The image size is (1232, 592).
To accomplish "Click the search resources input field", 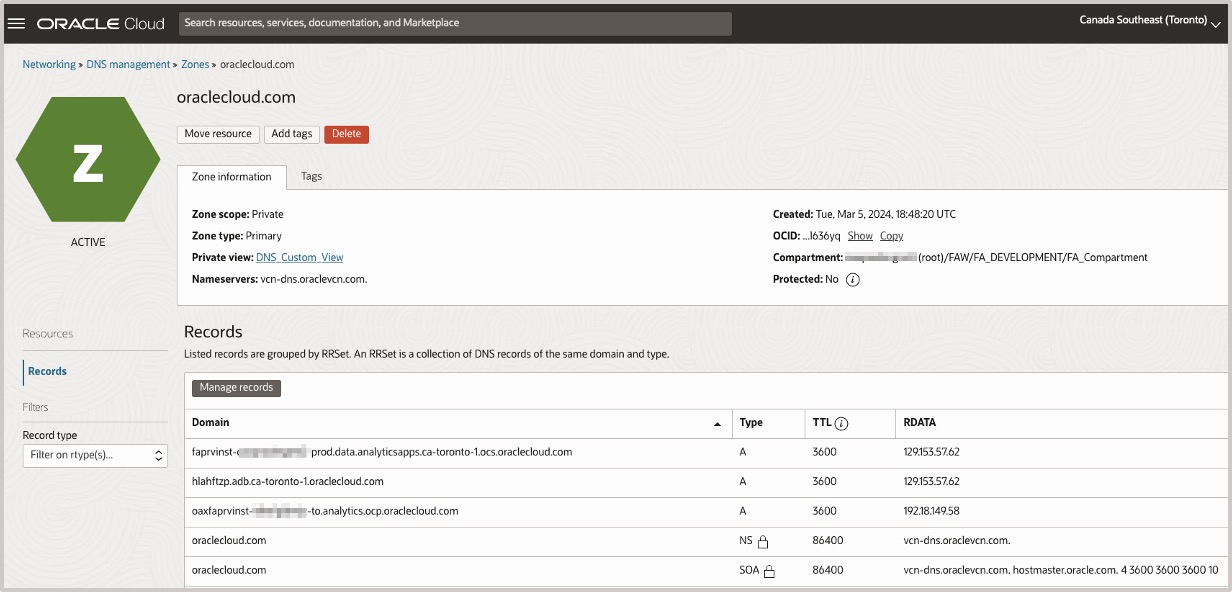I will click(x=455, y=23).
